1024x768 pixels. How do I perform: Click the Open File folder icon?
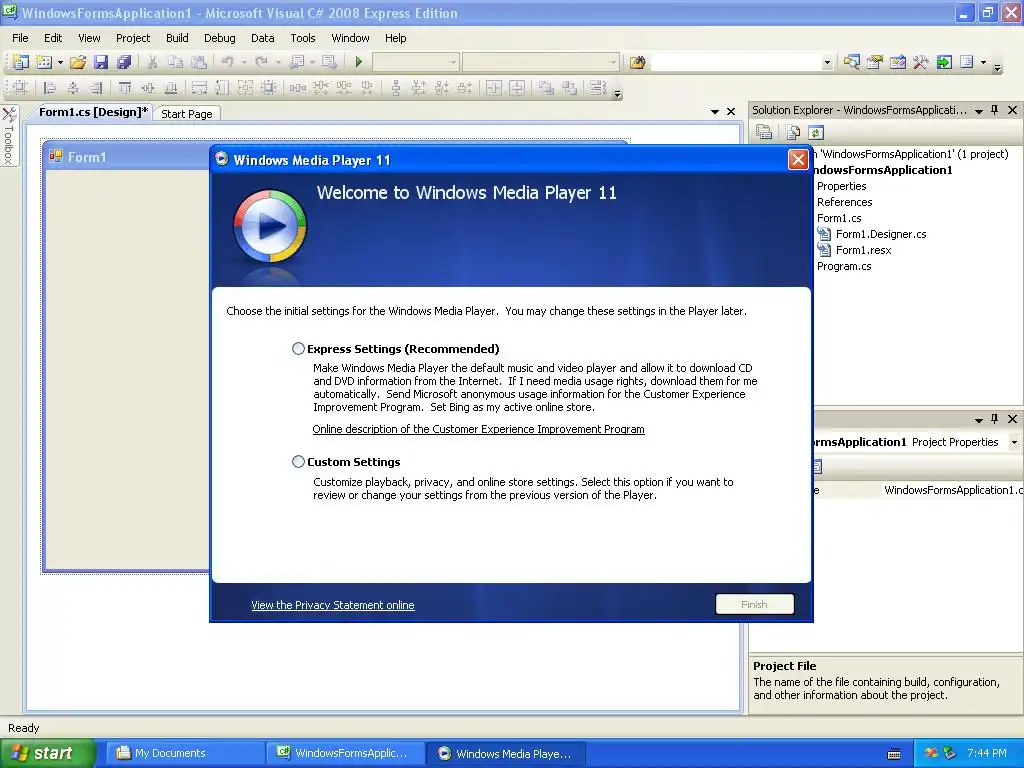[x=78, y=62]
